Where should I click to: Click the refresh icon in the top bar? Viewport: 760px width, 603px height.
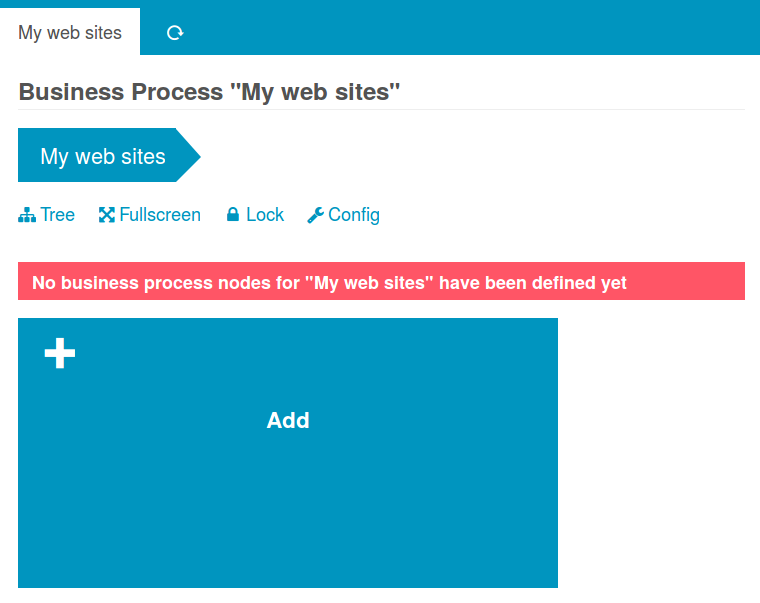click(175, 33)
